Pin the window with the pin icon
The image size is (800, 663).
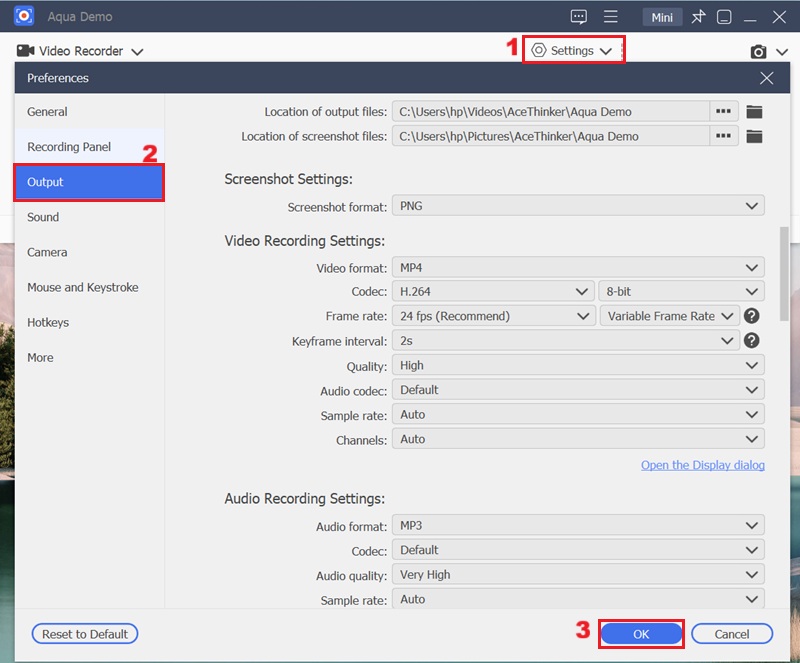(x=698, y=16)
